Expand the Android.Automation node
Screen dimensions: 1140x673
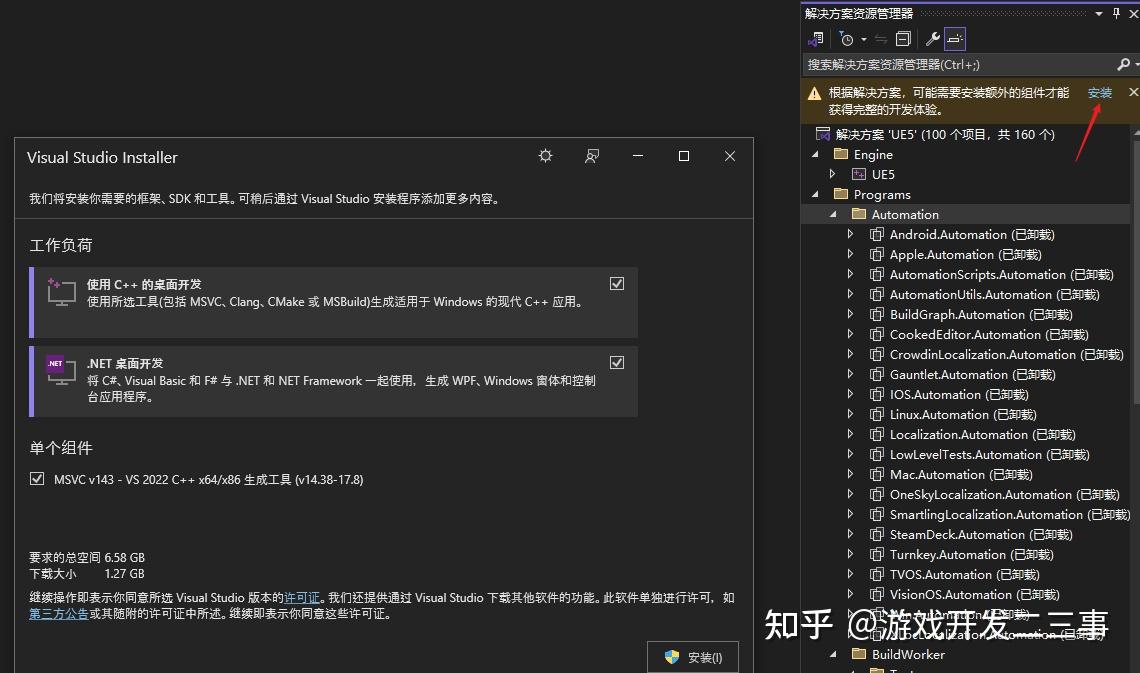click(850, 234)
